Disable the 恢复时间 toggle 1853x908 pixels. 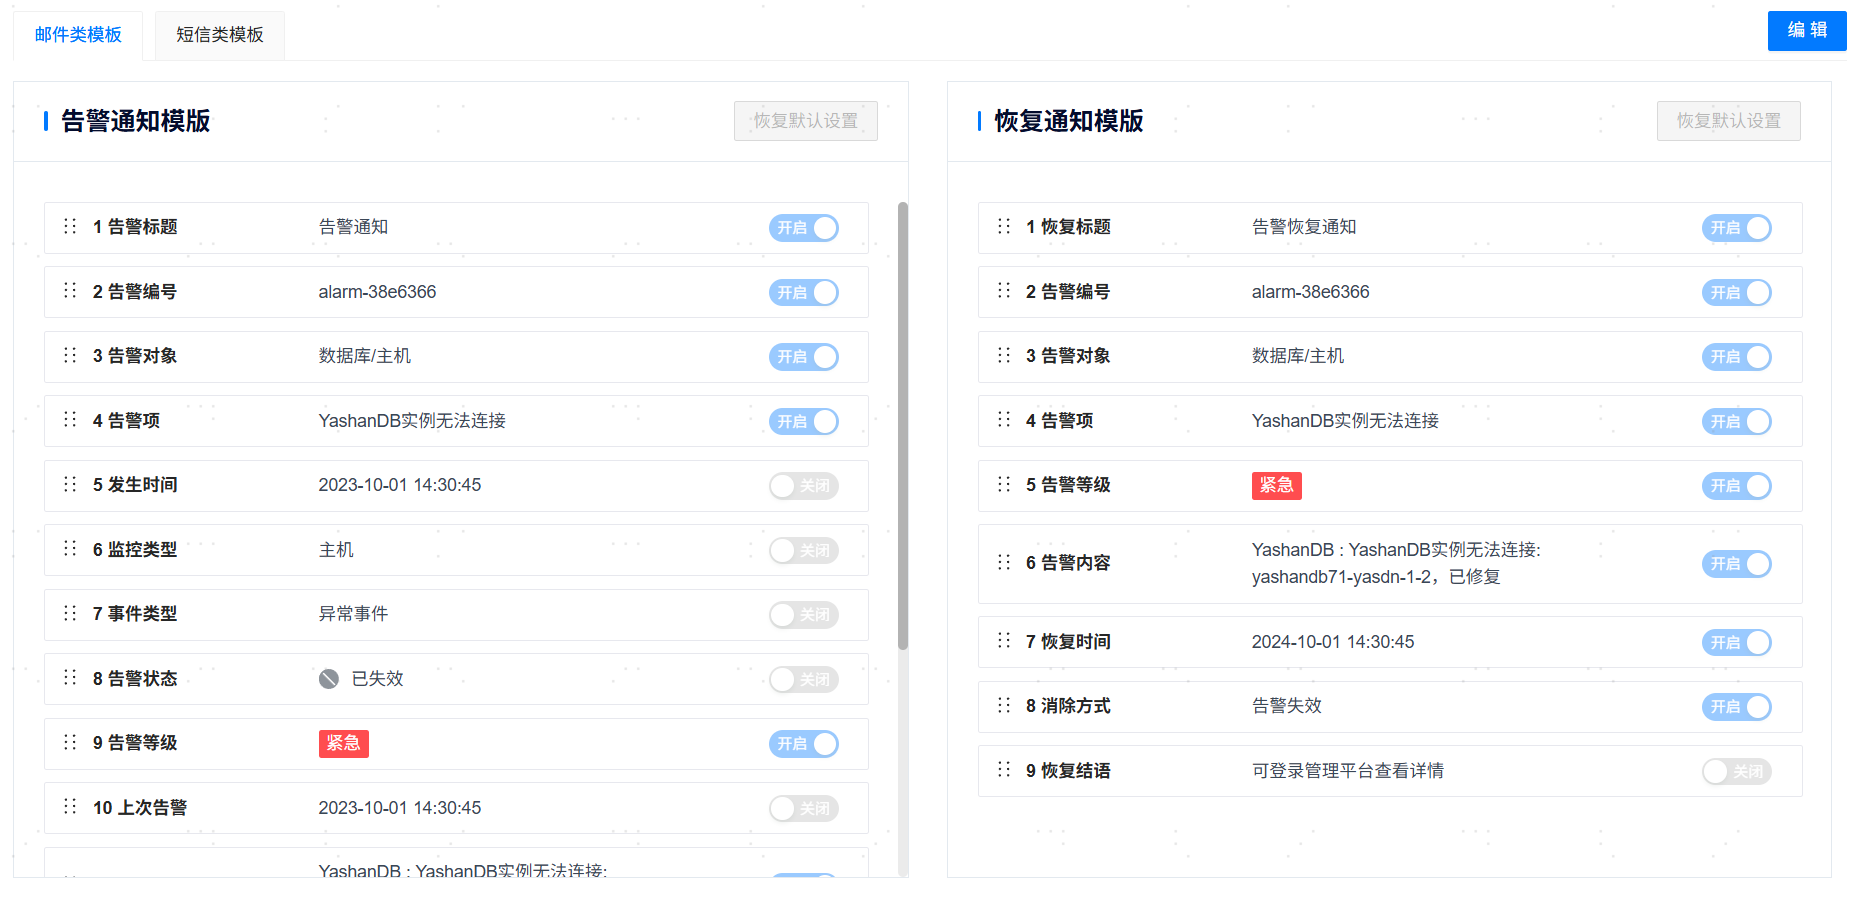tap(1737, 642)
